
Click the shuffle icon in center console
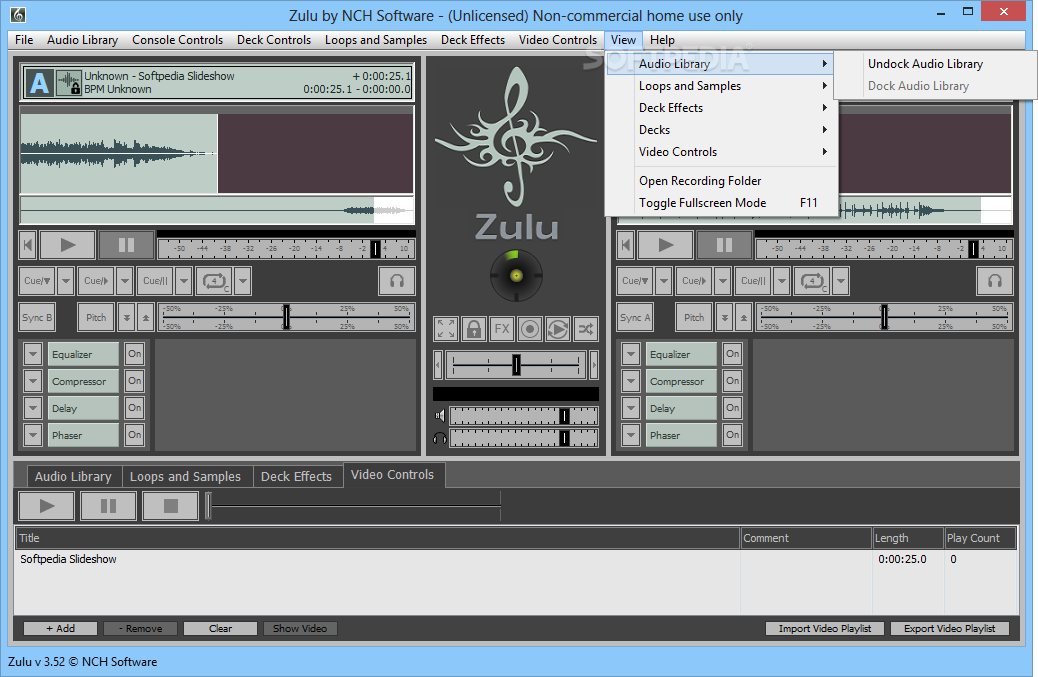click(x=586, y=329)
